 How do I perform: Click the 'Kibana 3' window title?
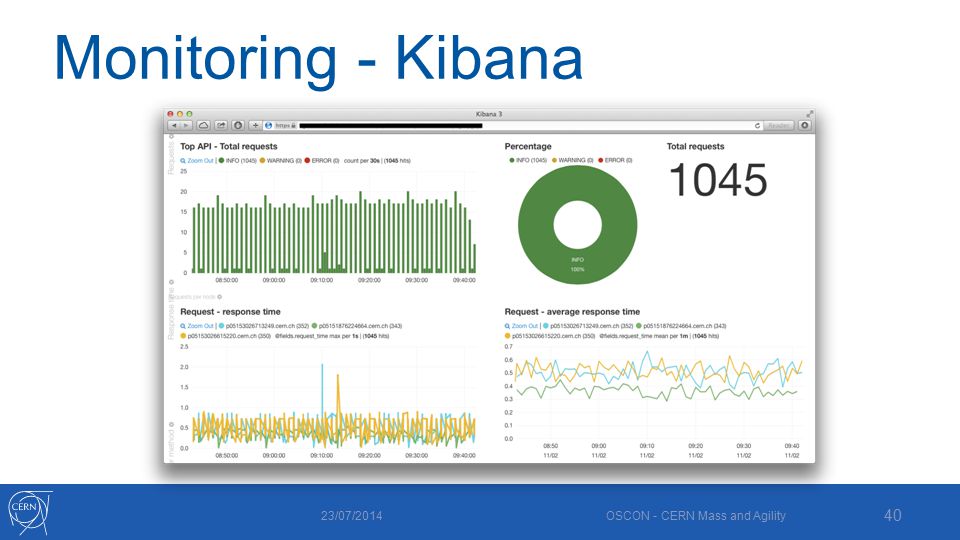pyautogui.click(x=489, y=114)
